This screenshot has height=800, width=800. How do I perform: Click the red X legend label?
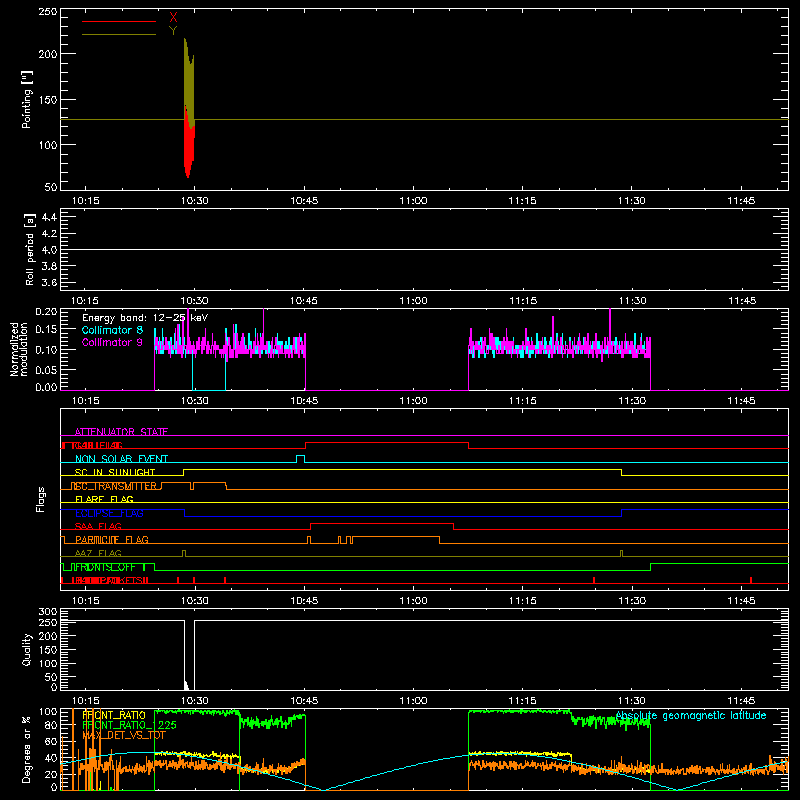(173, 18)
